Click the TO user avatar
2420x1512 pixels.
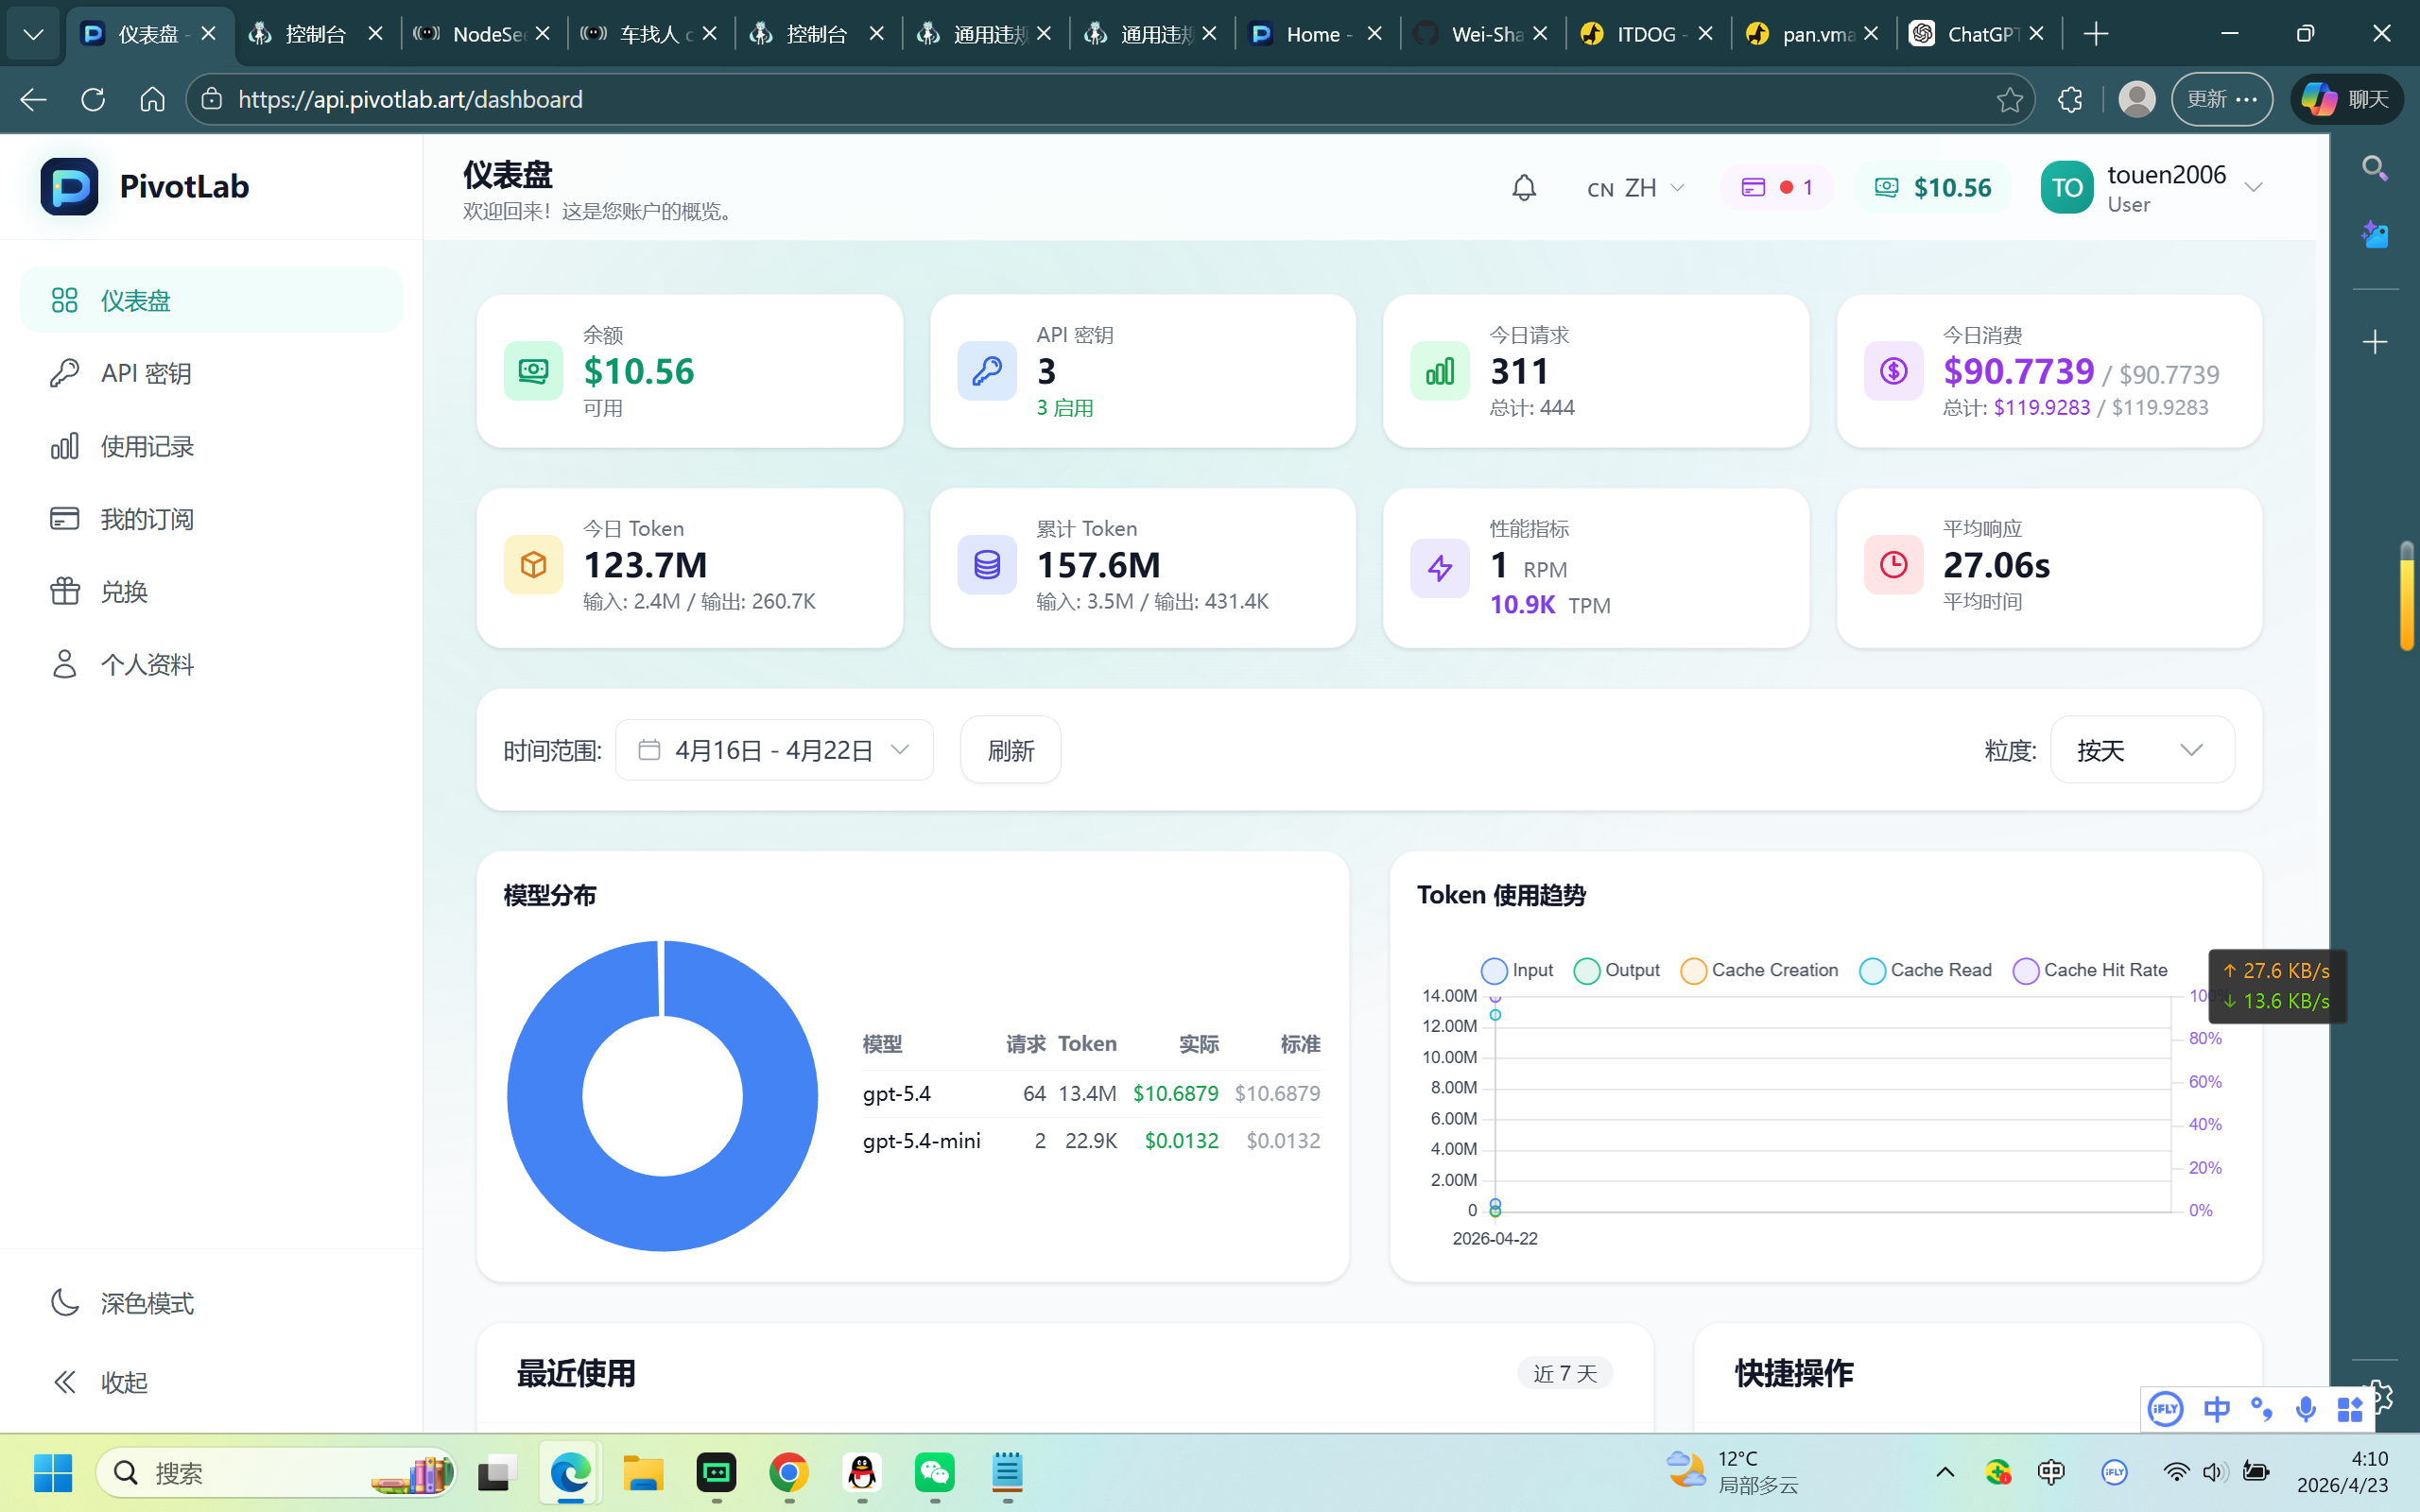pyautogui.click(x=2066, y=187)
